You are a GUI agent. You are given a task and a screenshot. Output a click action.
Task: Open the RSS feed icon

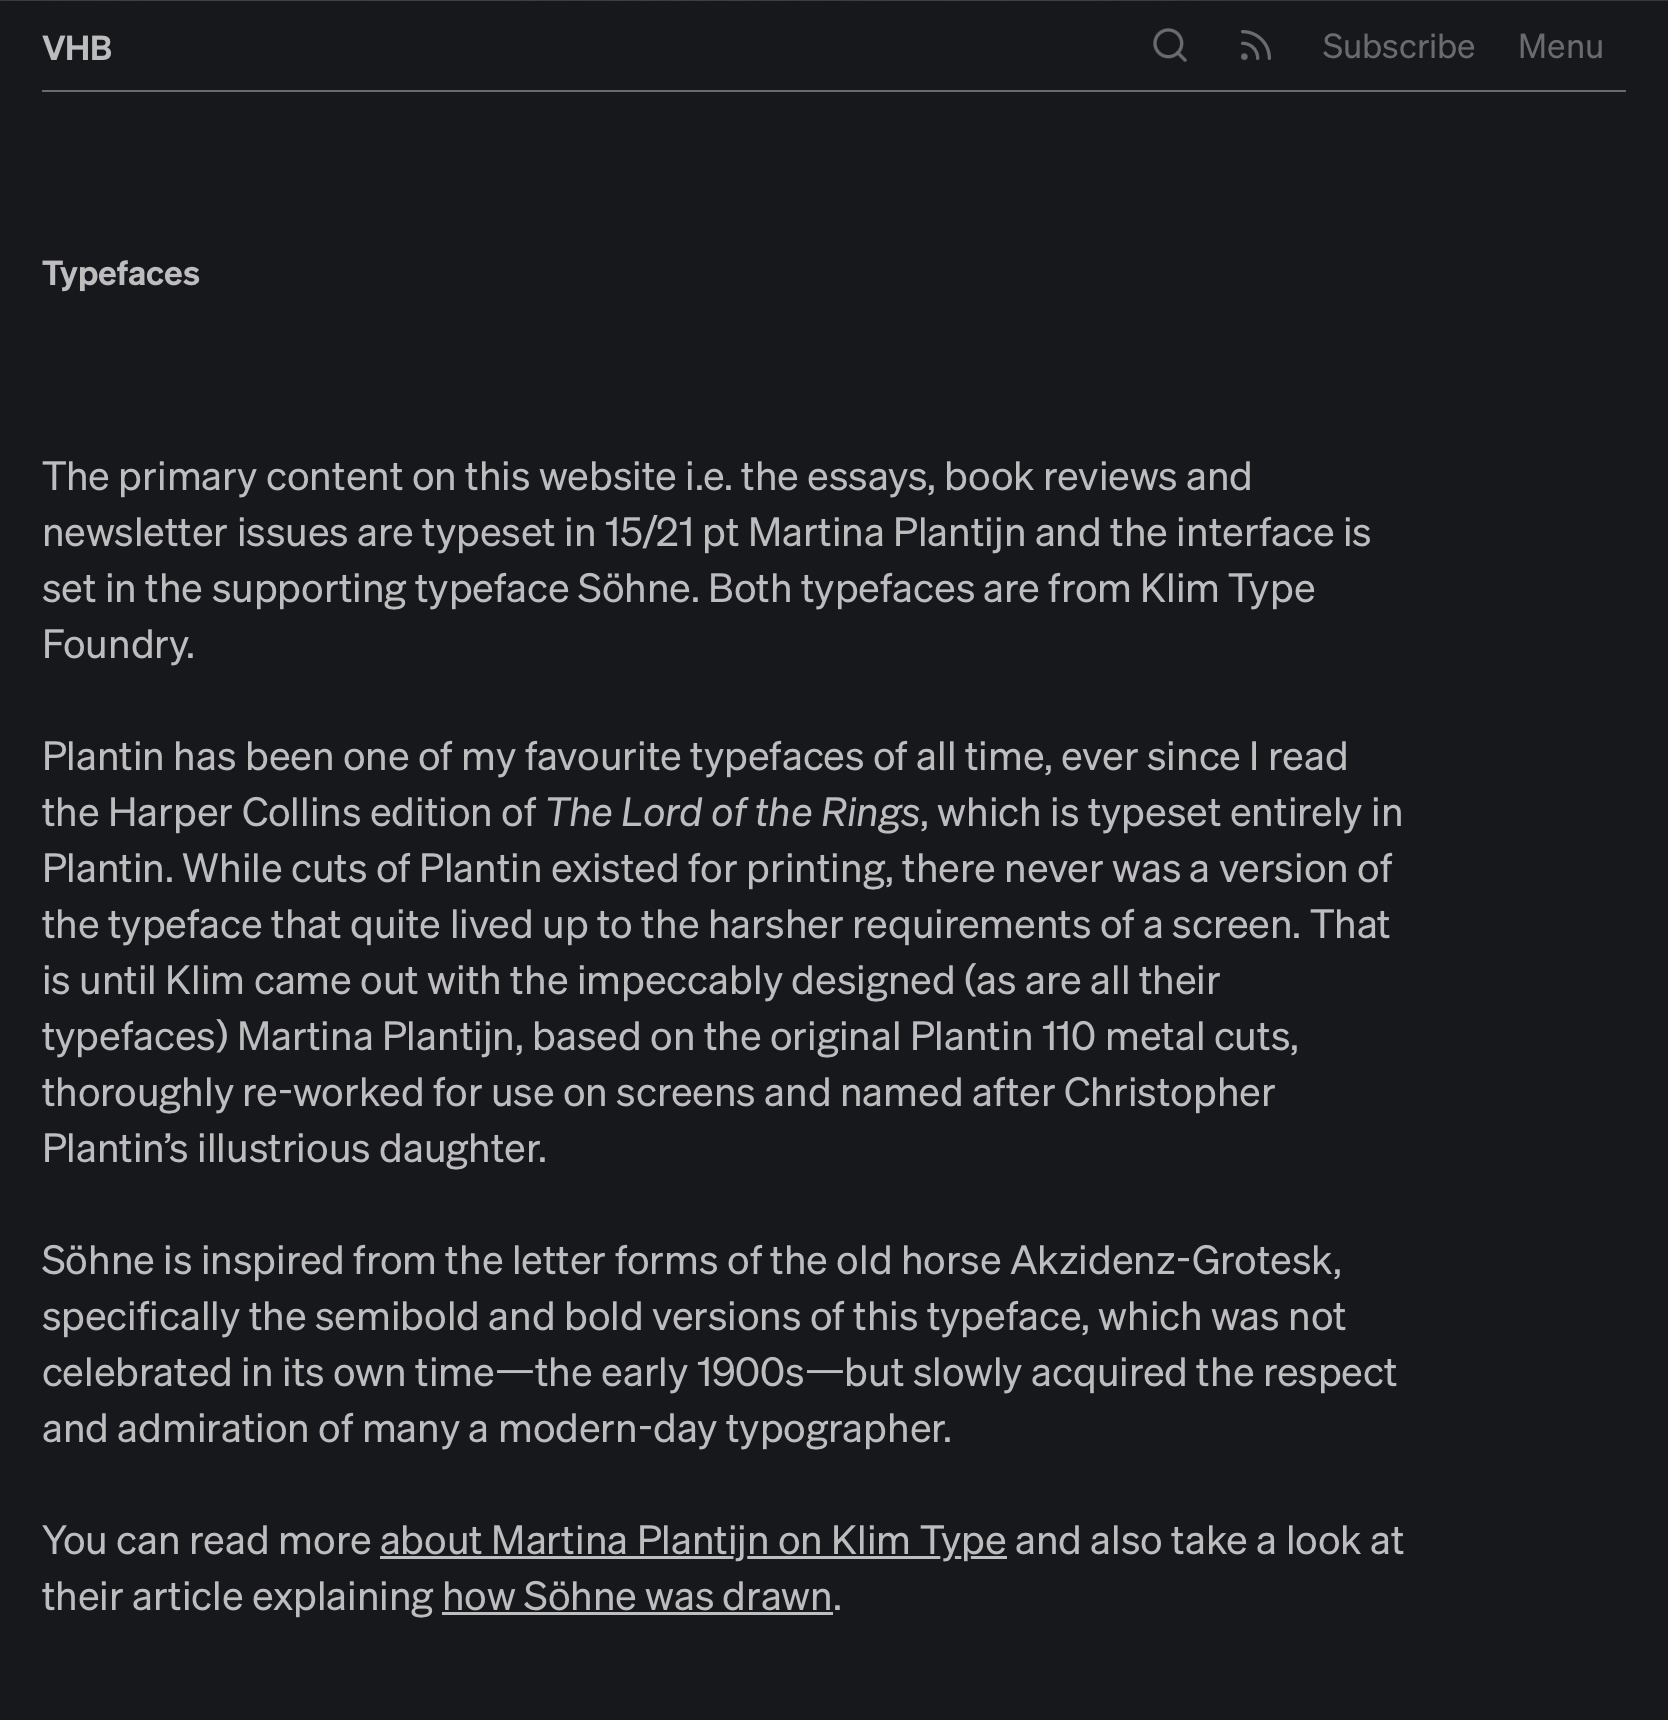coord(1255,46)
